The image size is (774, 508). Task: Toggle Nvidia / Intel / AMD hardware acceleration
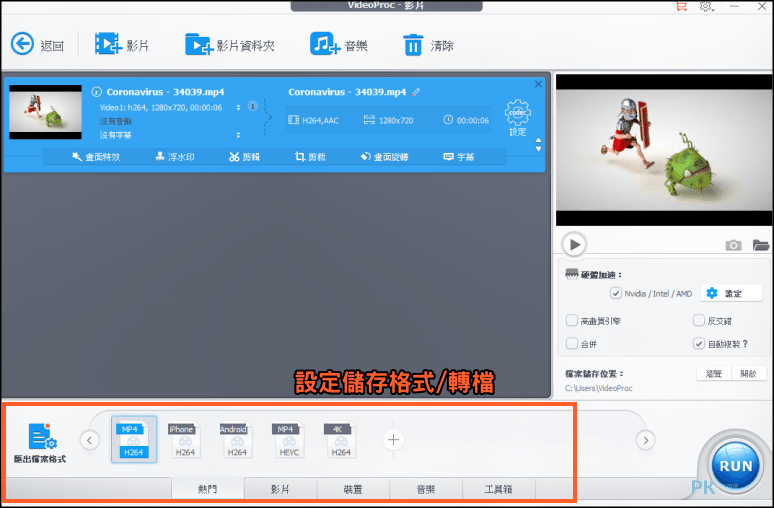coord(616,293)
